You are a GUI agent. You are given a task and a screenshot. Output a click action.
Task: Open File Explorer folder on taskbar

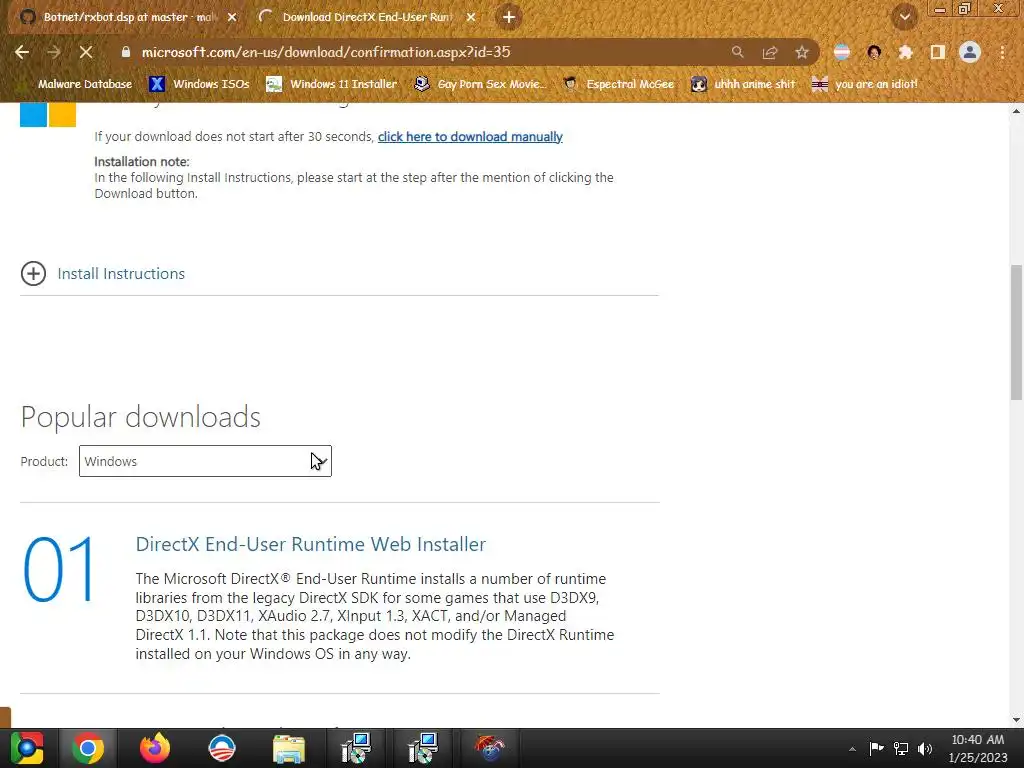tap(289, 748)
